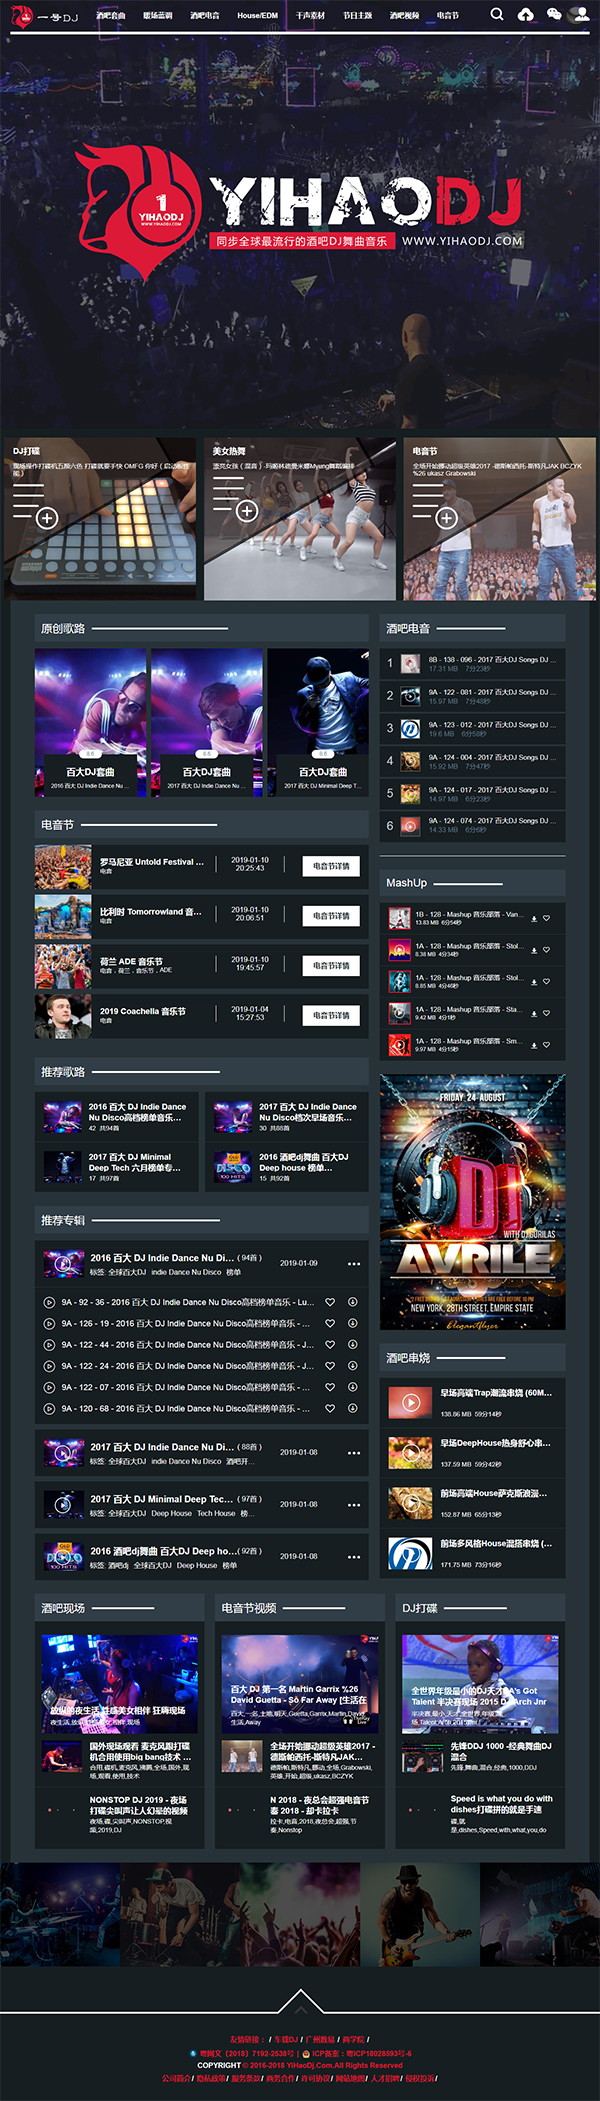Viewport: 600px width, 2101px height.
Task: Open 电音节详情 for 2019 Coachella 音乐节
Action: click(x=331, y=1015)
